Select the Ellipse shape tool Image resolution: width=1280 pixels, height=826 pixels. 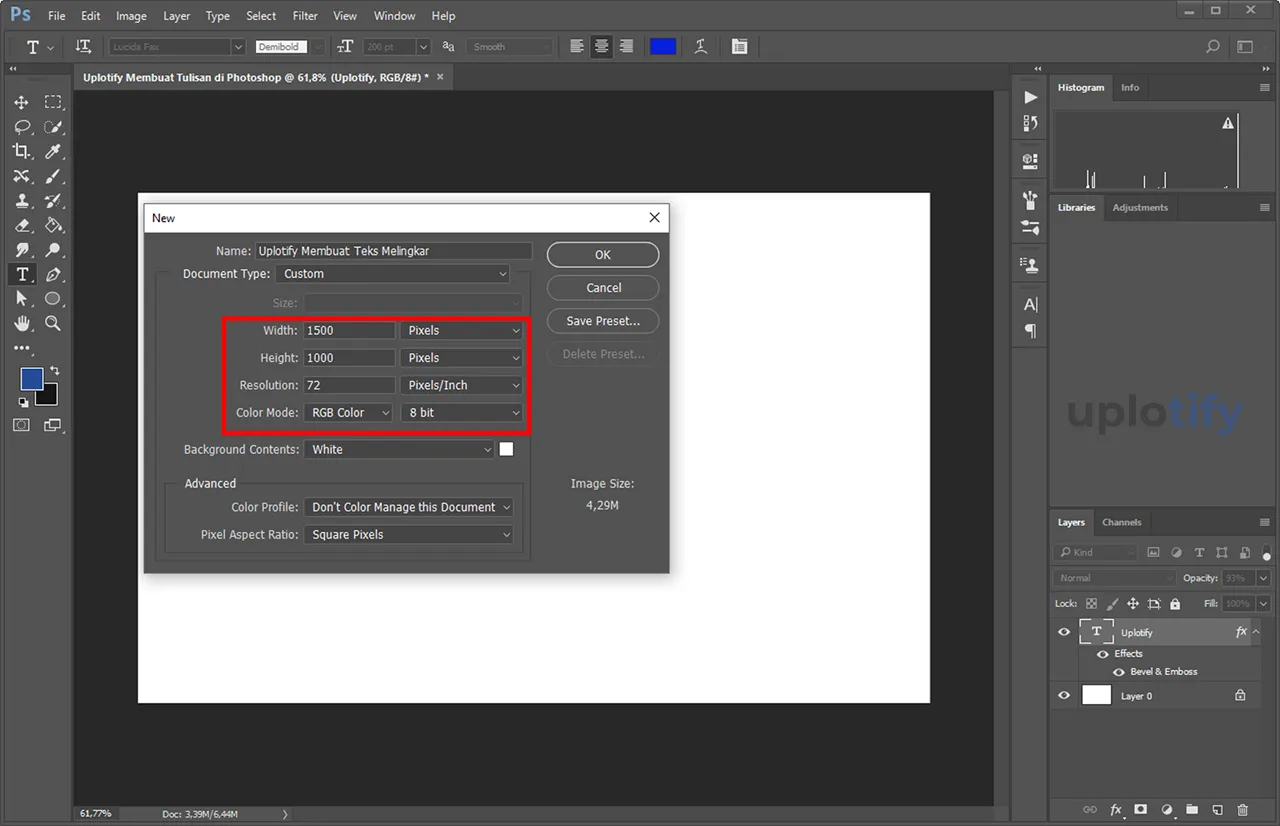tap(53, 299)
